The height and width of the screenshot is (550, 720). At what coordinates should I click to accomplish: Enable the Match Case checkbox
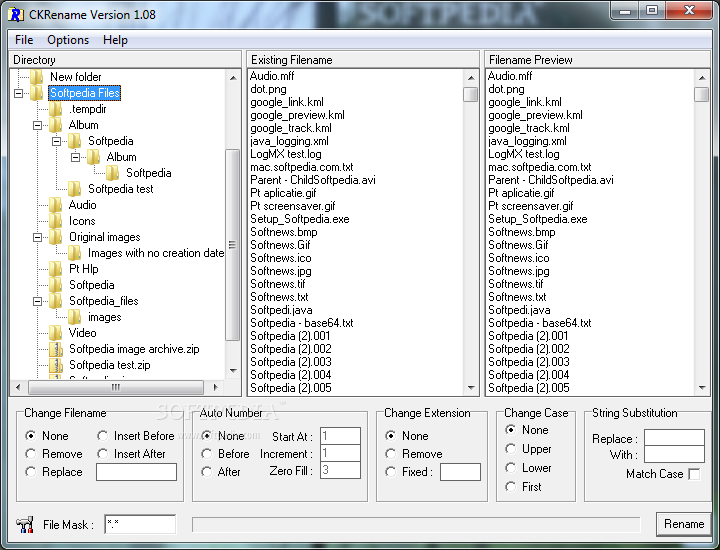tap(694, 474)
